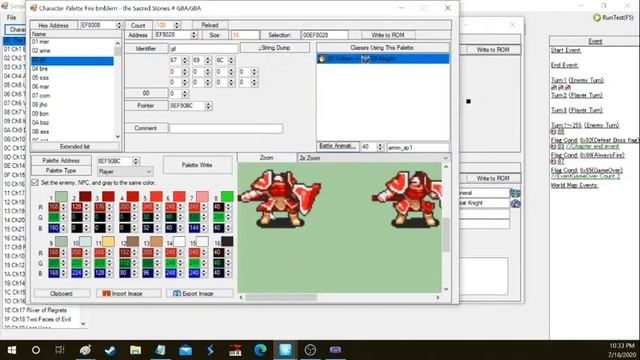The height and width of the screenshot is (360, 640).
Task: Click color swatch 7 pink
Action: coord(202,196)
